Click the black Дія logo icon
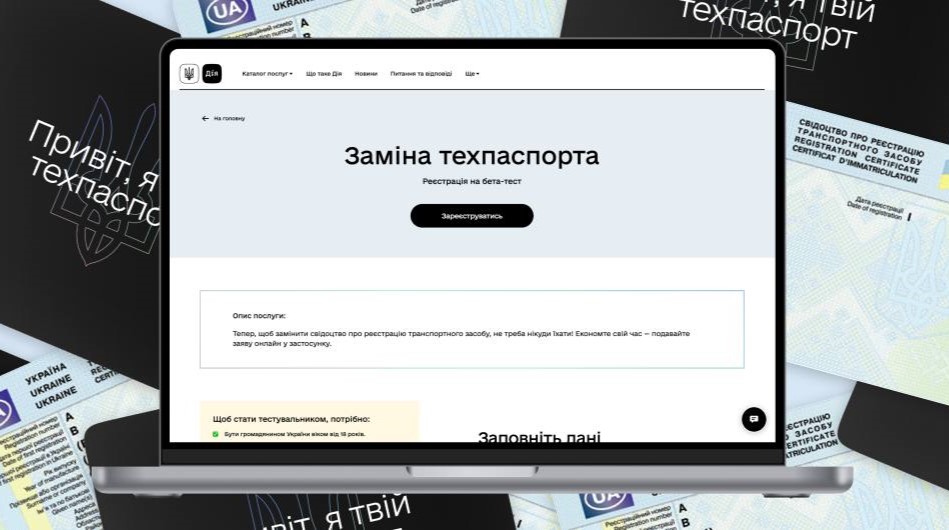 pos(212,74)
